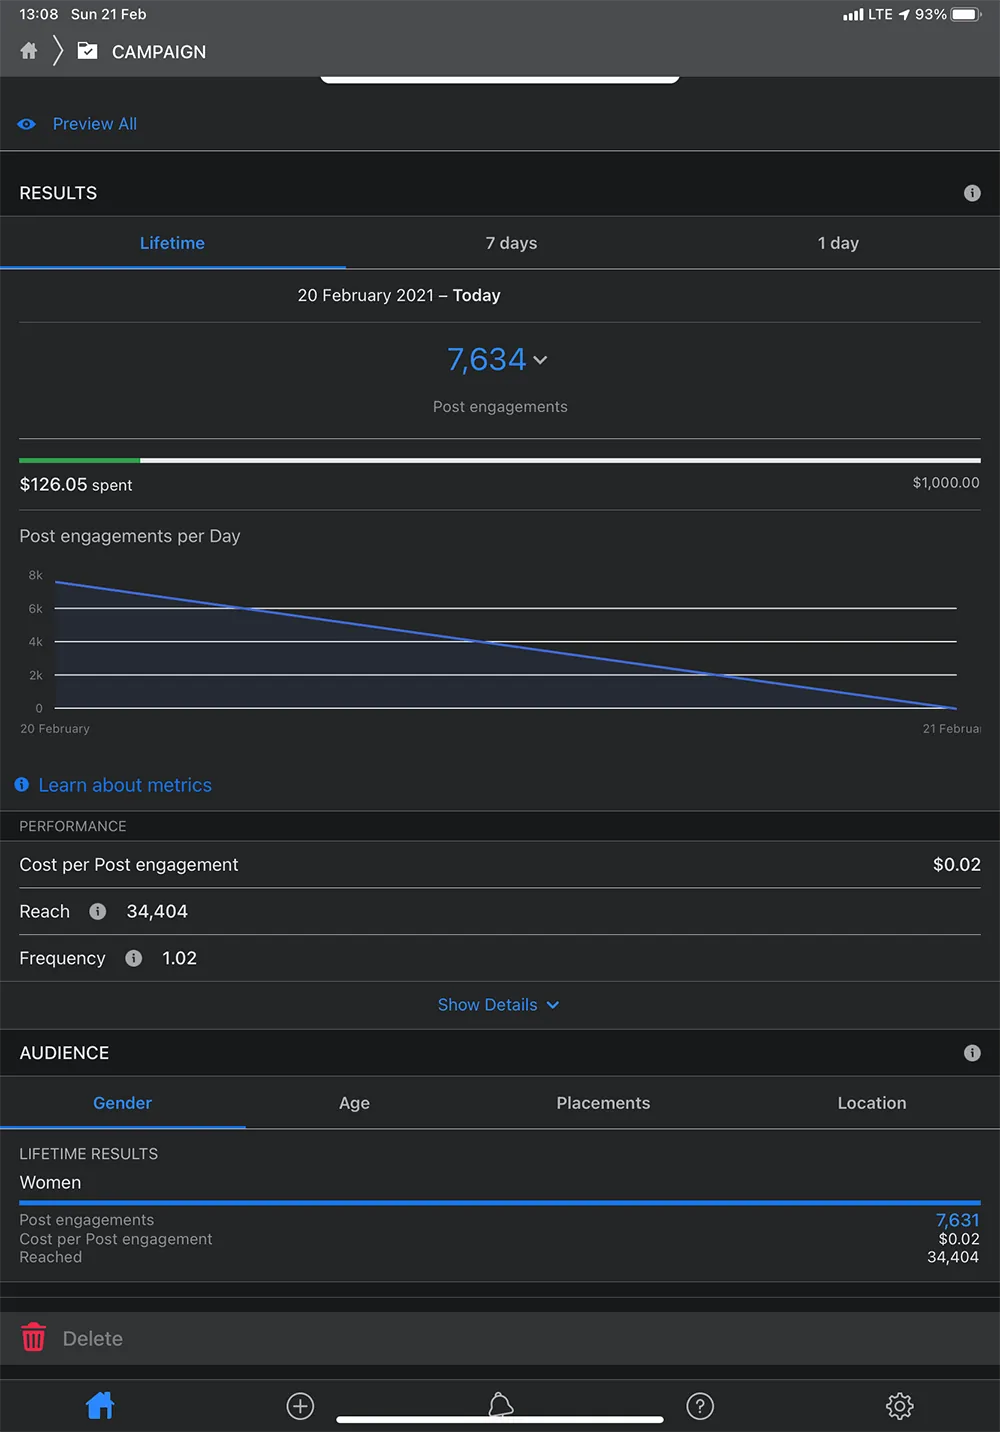Show info about the Results section

(972, 193)
